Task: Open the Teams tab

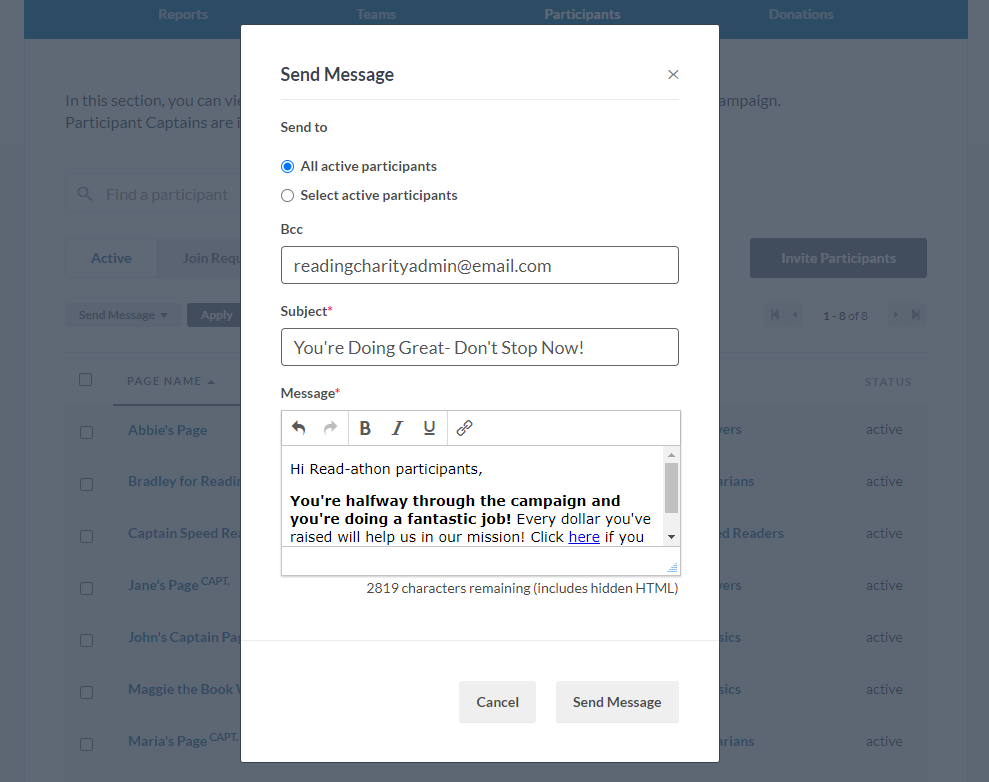Action: (376, 15)
